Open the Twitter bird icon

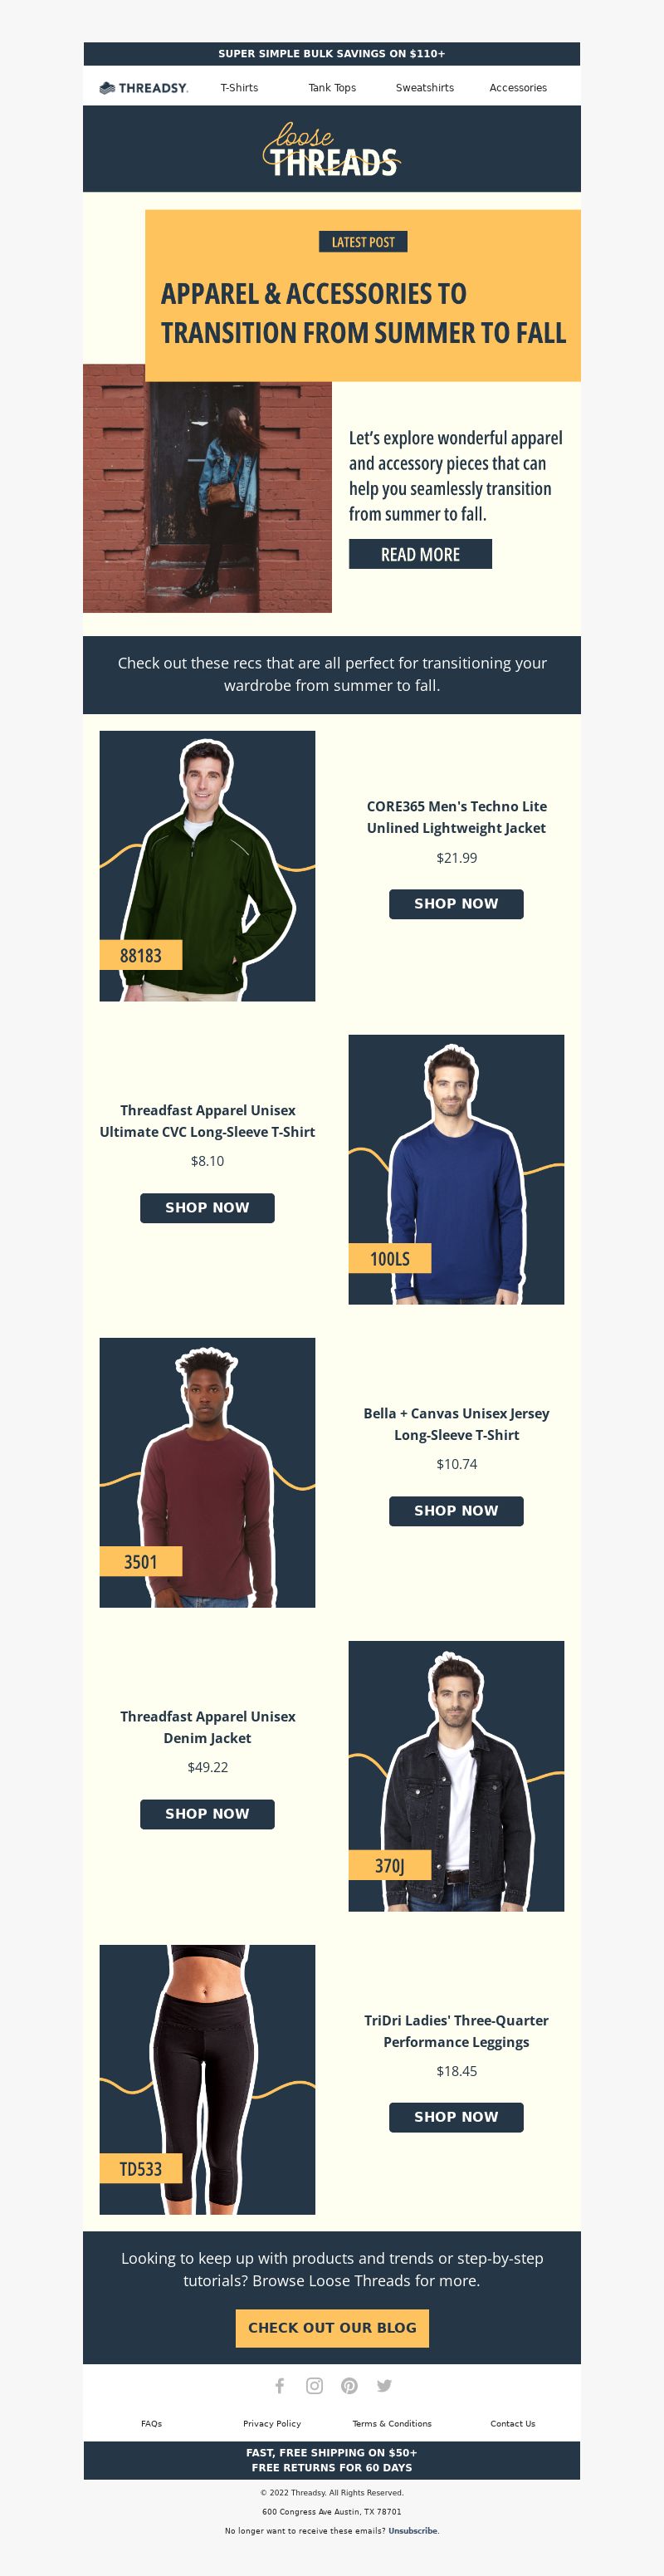[x=384, y=2386]
